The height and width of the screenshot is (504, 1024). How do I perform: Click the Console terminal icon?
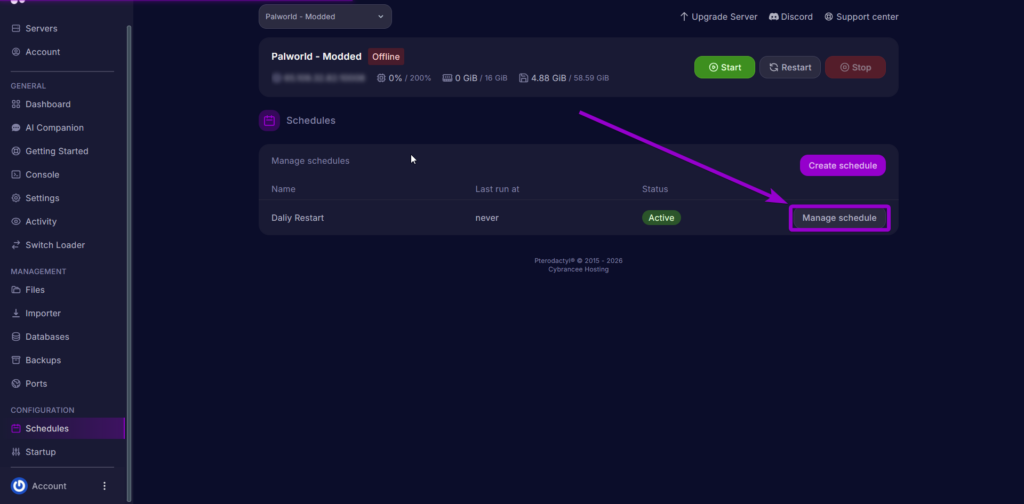[x=16, y=175]
